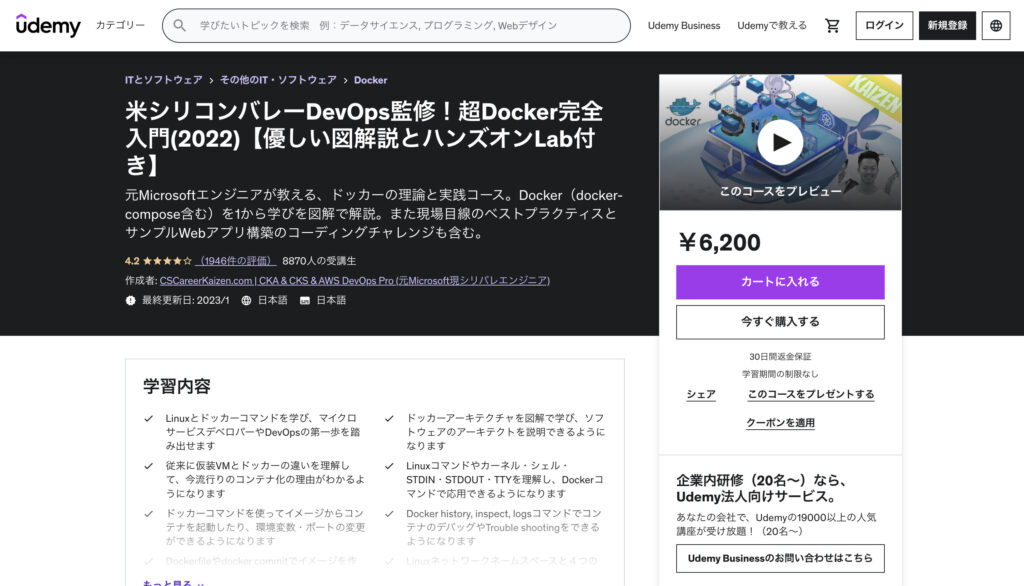This screenshot has width=1024, height=586.
Task: Click the 8870人の受講生 text
Action: click(x=319, y=261)
